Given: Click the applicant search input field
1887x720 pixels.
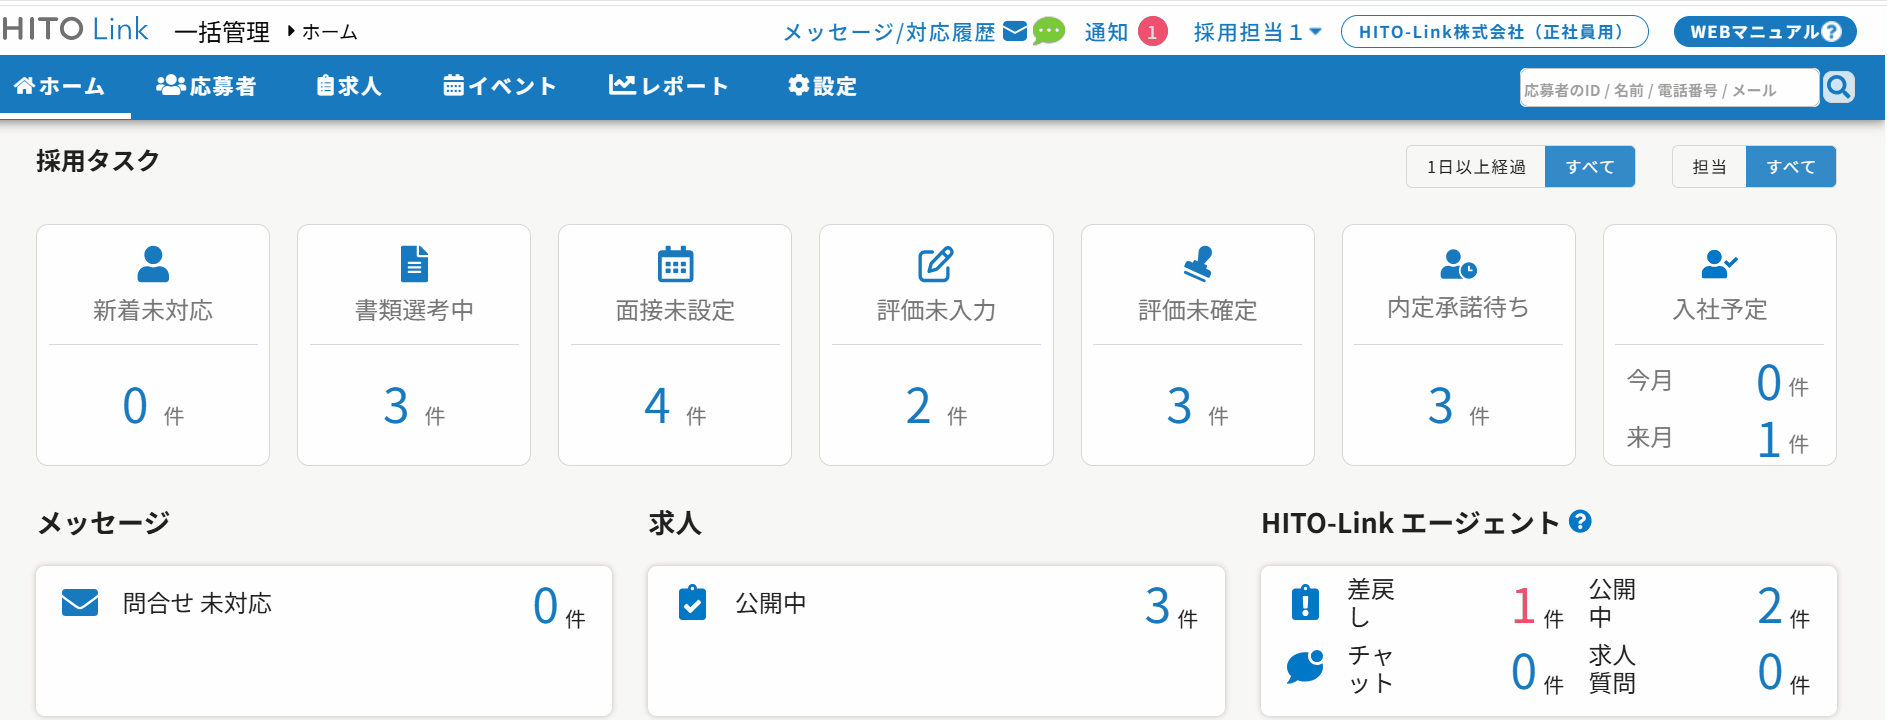Looking at the screenshot, I should point(1669,87).
